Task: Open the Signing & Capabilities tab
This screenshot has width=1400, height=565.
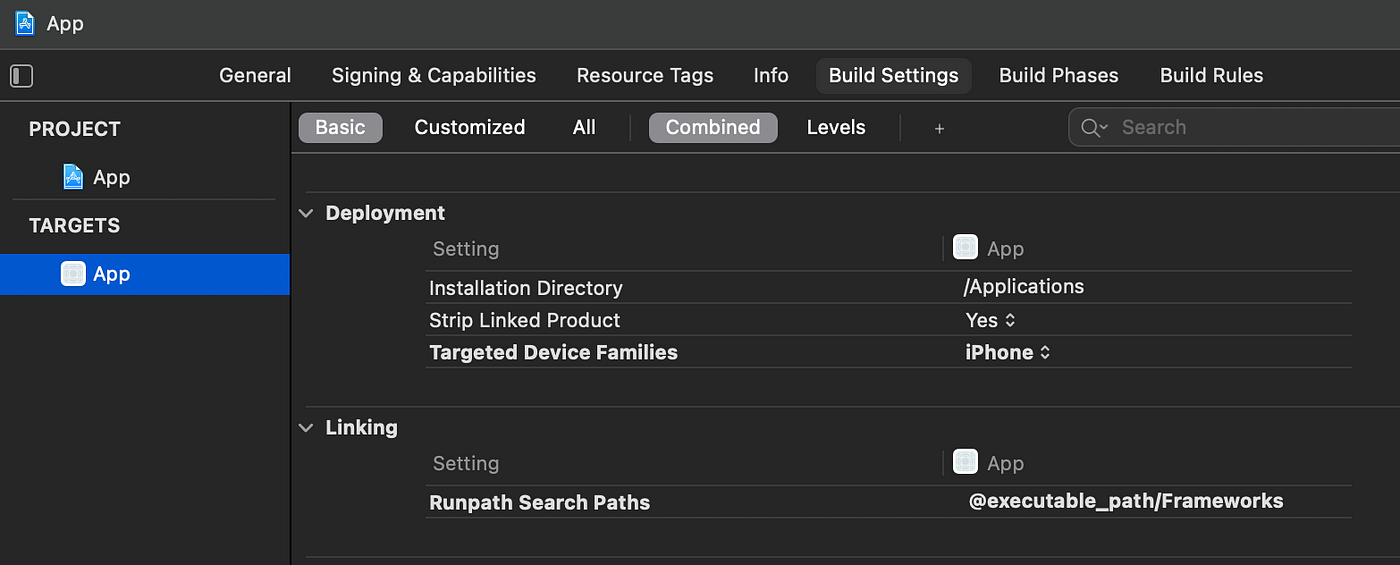Action: click(x=434, y=75)
